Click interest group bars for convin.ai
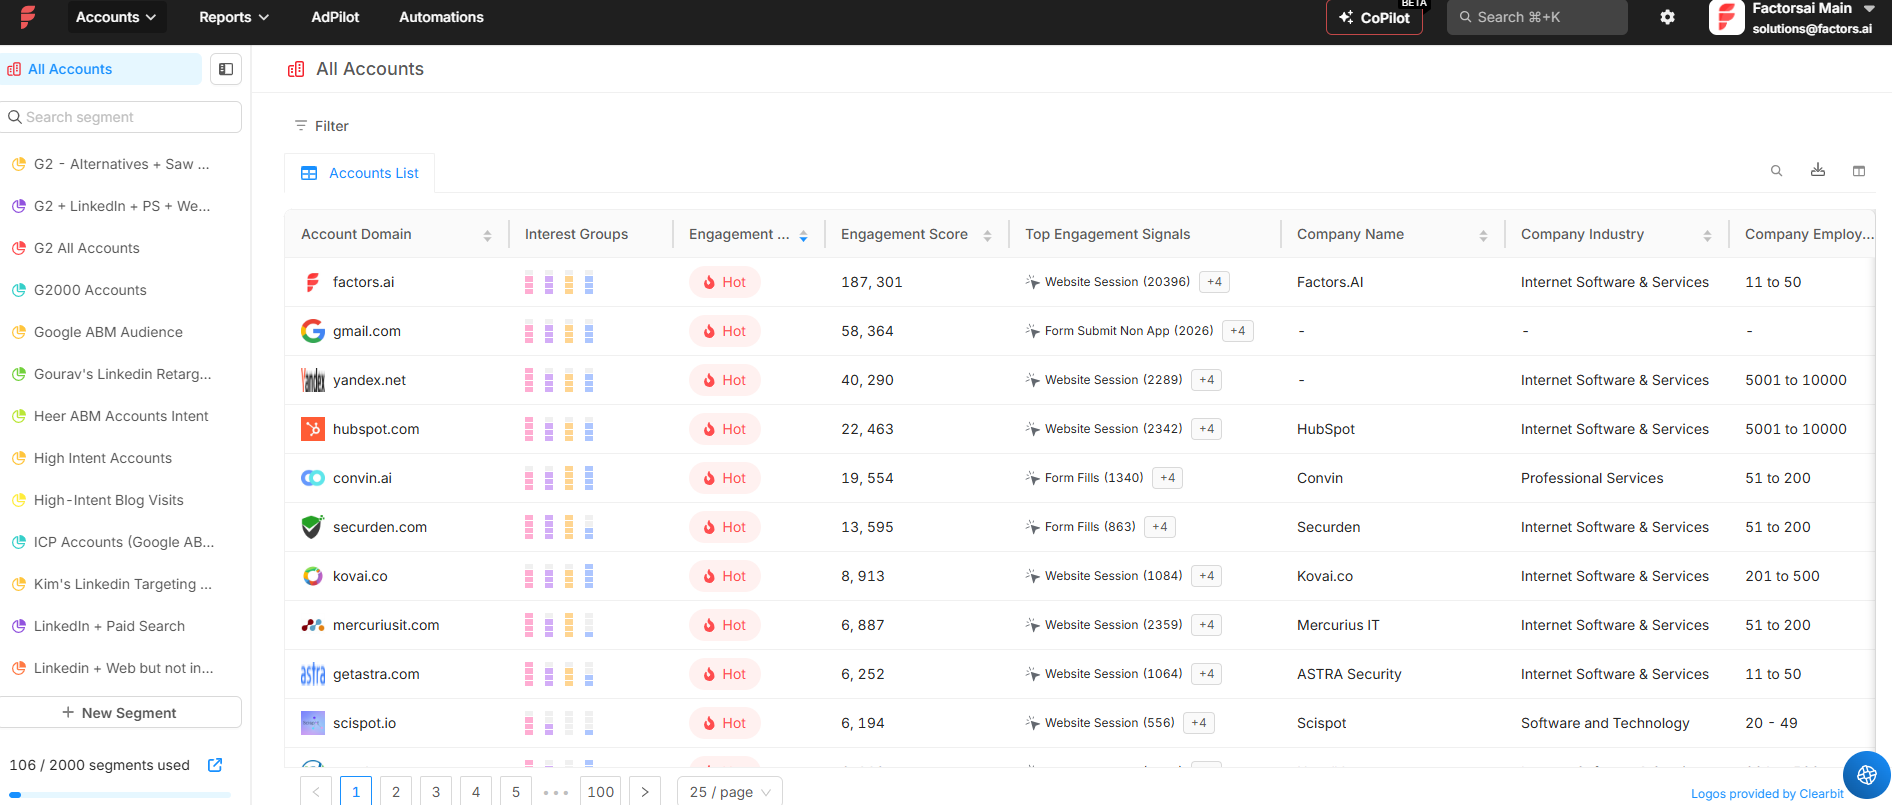Screen dimensions: 1892x805 tap(559, 478)
